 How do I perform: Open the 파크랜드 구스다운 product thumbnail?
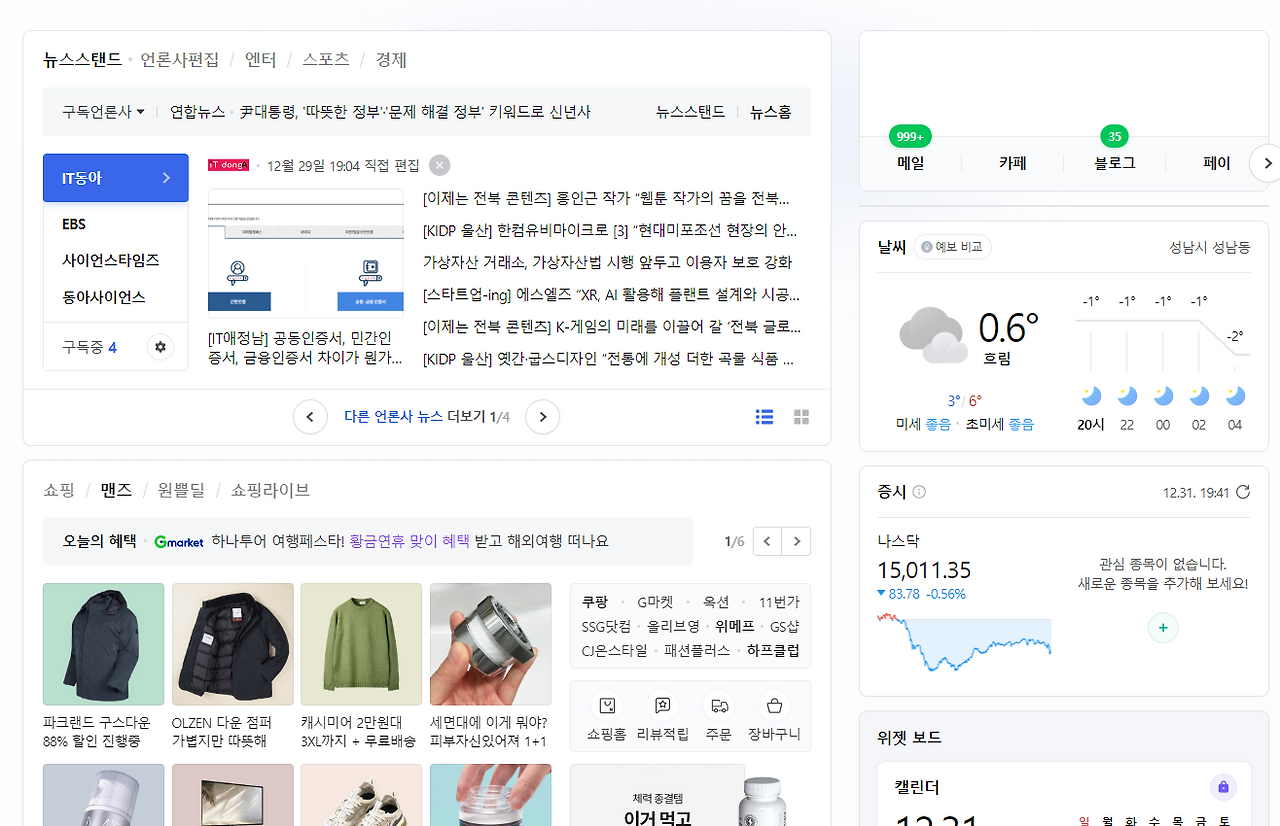pyautogui.click(x=103, y=644)
